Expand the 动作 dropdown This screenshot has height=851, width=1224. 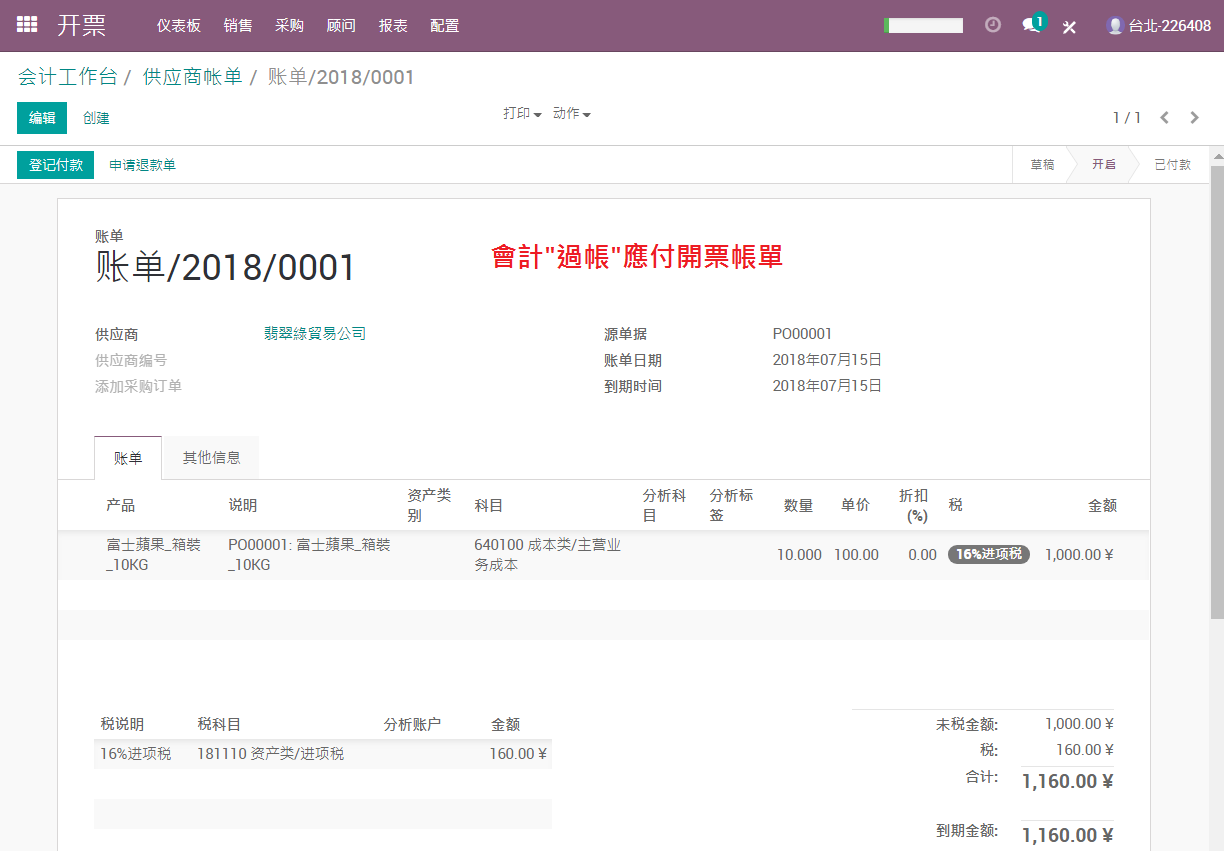point(572,114)
